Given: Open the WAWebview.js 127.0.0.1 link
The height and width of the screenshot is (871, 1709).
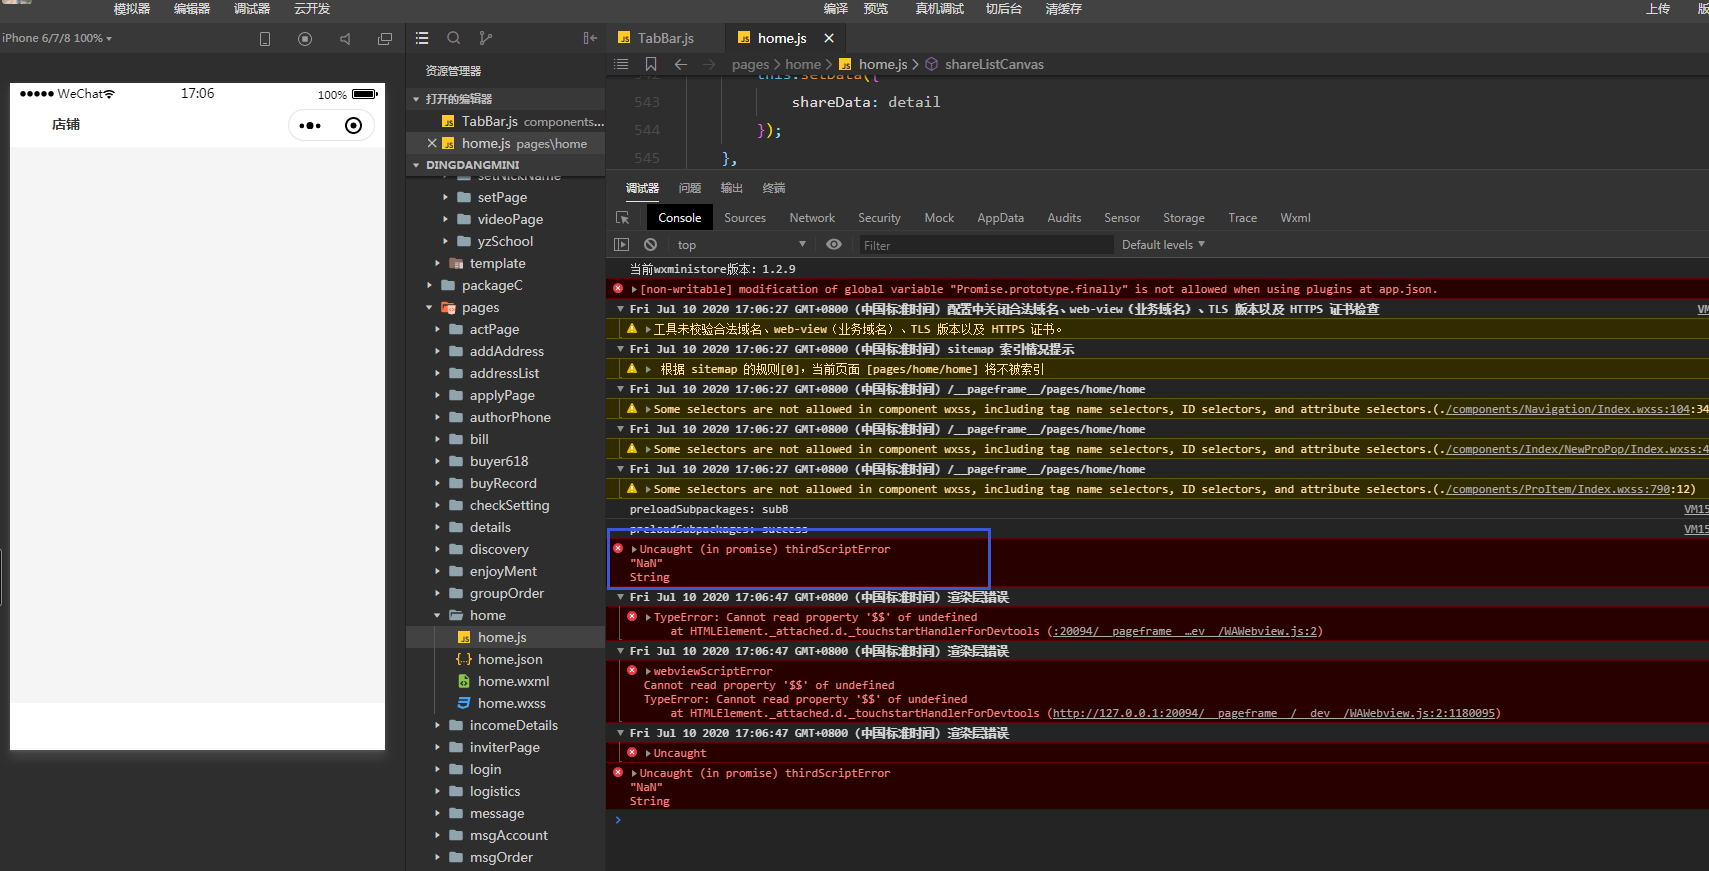Looking at the screenshot, I should tap(1274, 713).
